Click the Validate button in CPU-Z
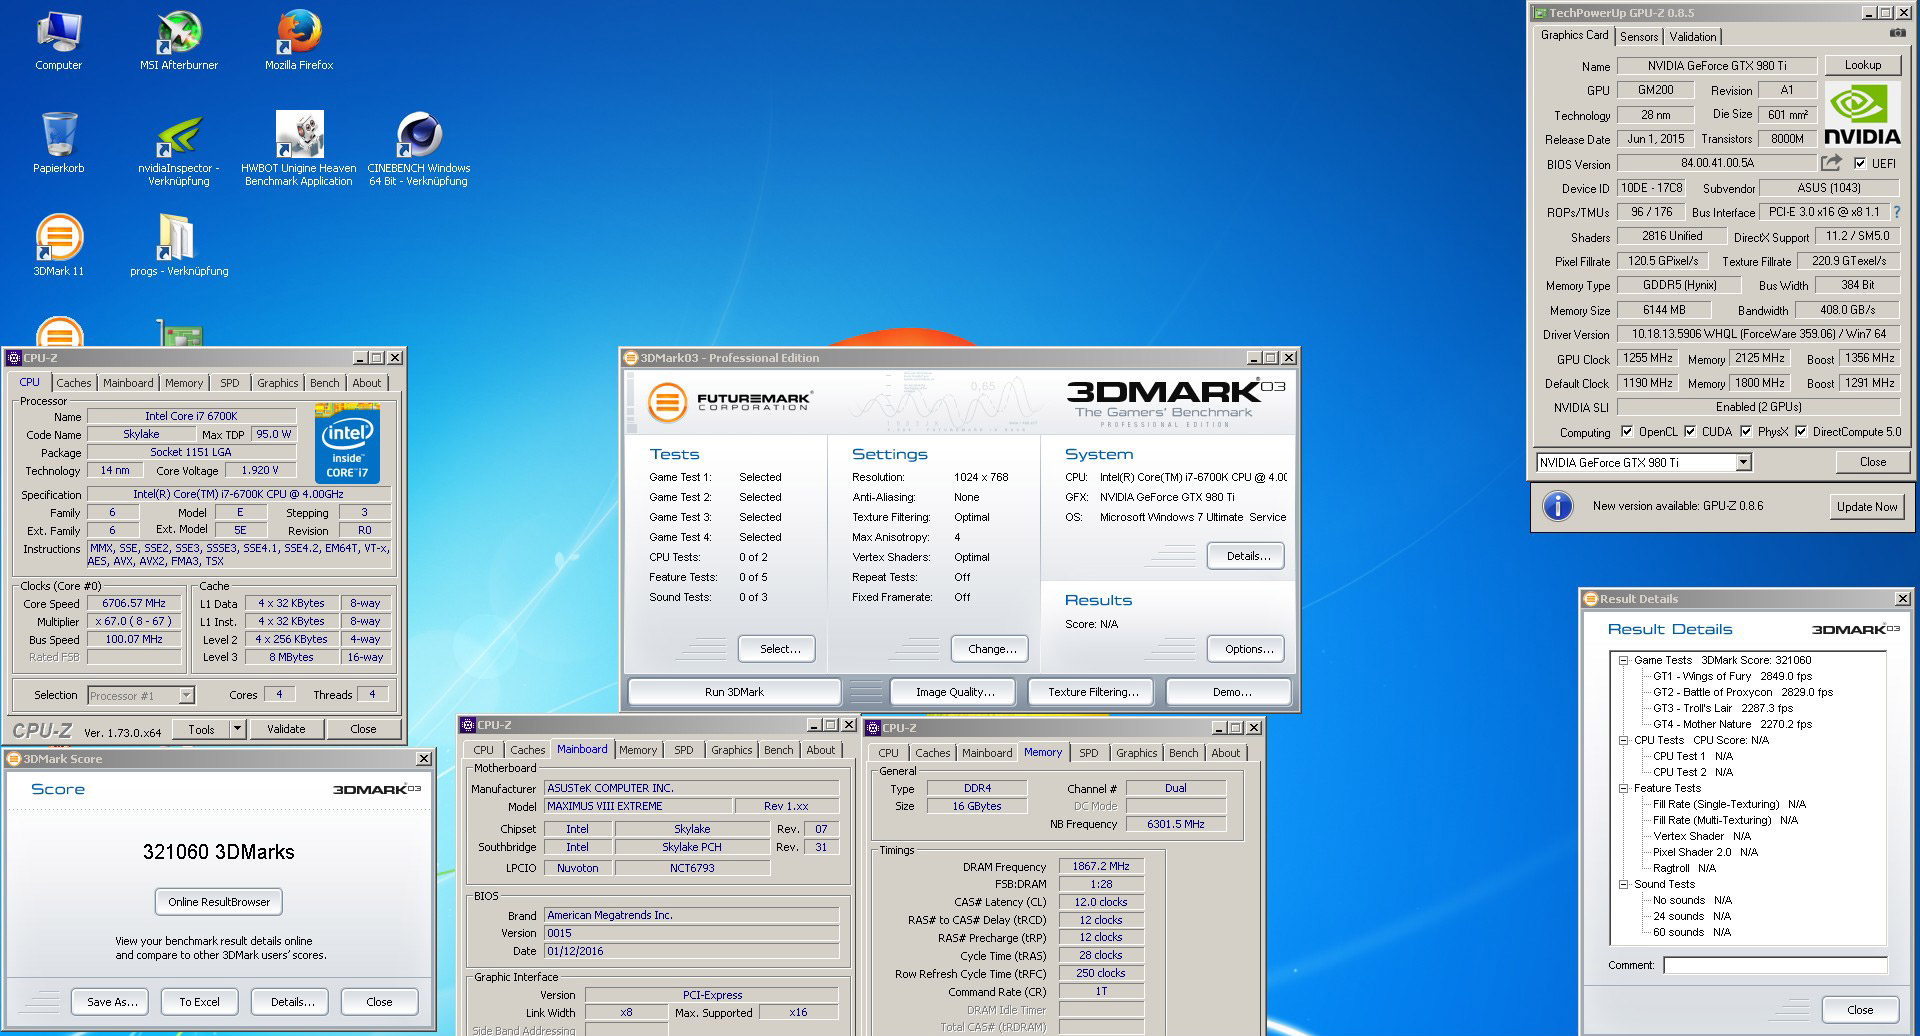Viewport: 1920px width, 1036px height. point(286,729)
